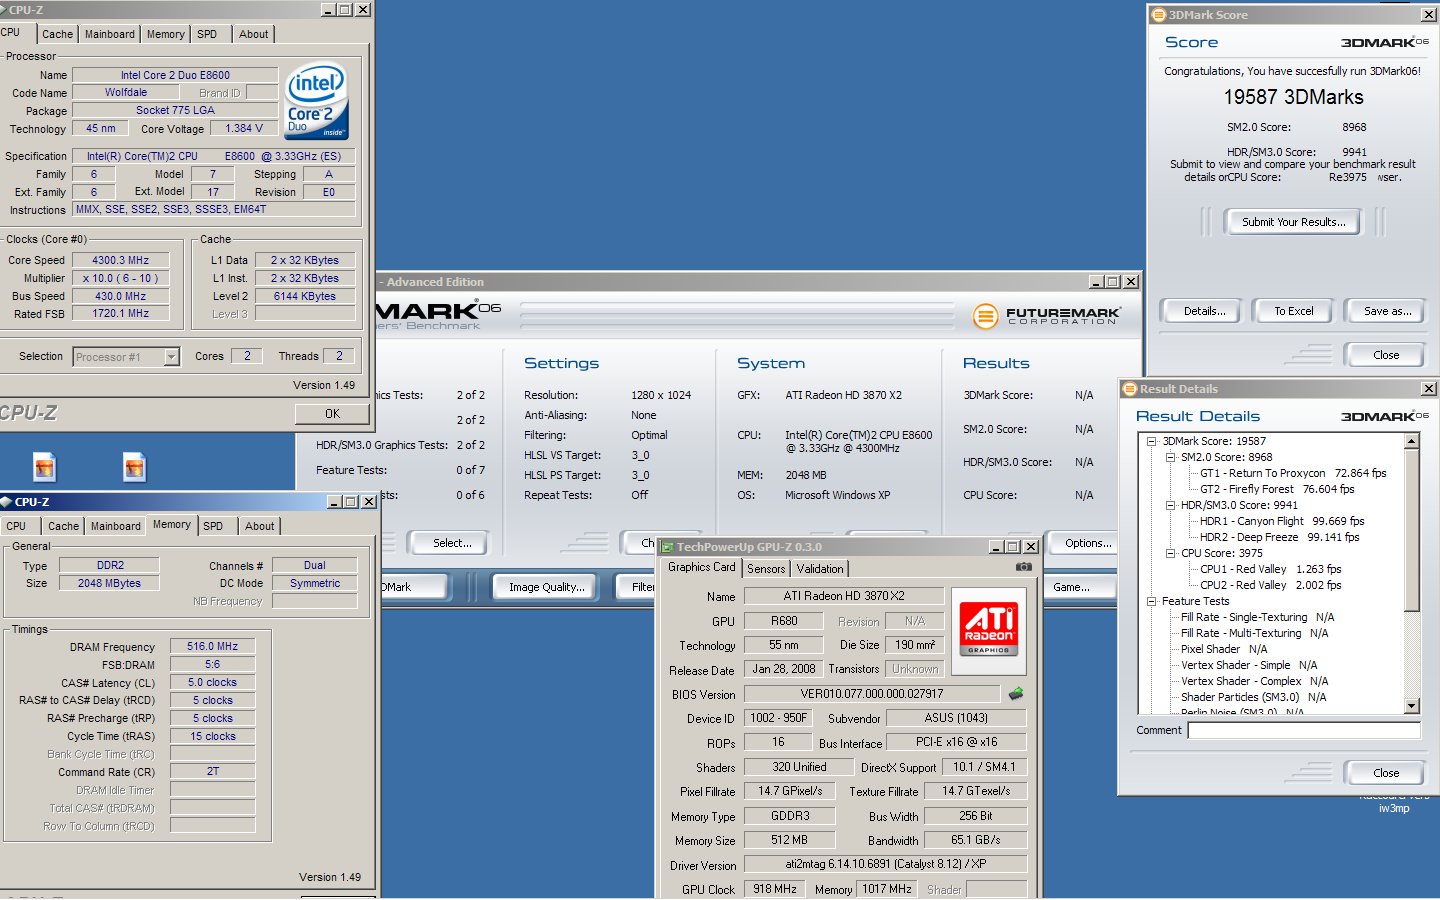This screenshot has height=900, width=1440.
Task: Select Fill Rate - Single-Texturing row
Action: click(1257, 617)
